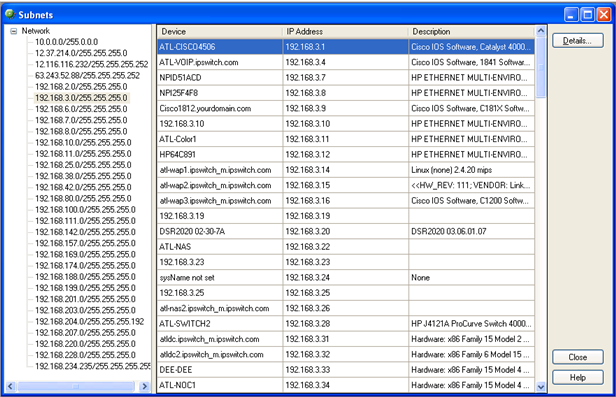Screen dimensions: 616x397
Task: Sort by the Description column header
Action: (x=471, y=31)
